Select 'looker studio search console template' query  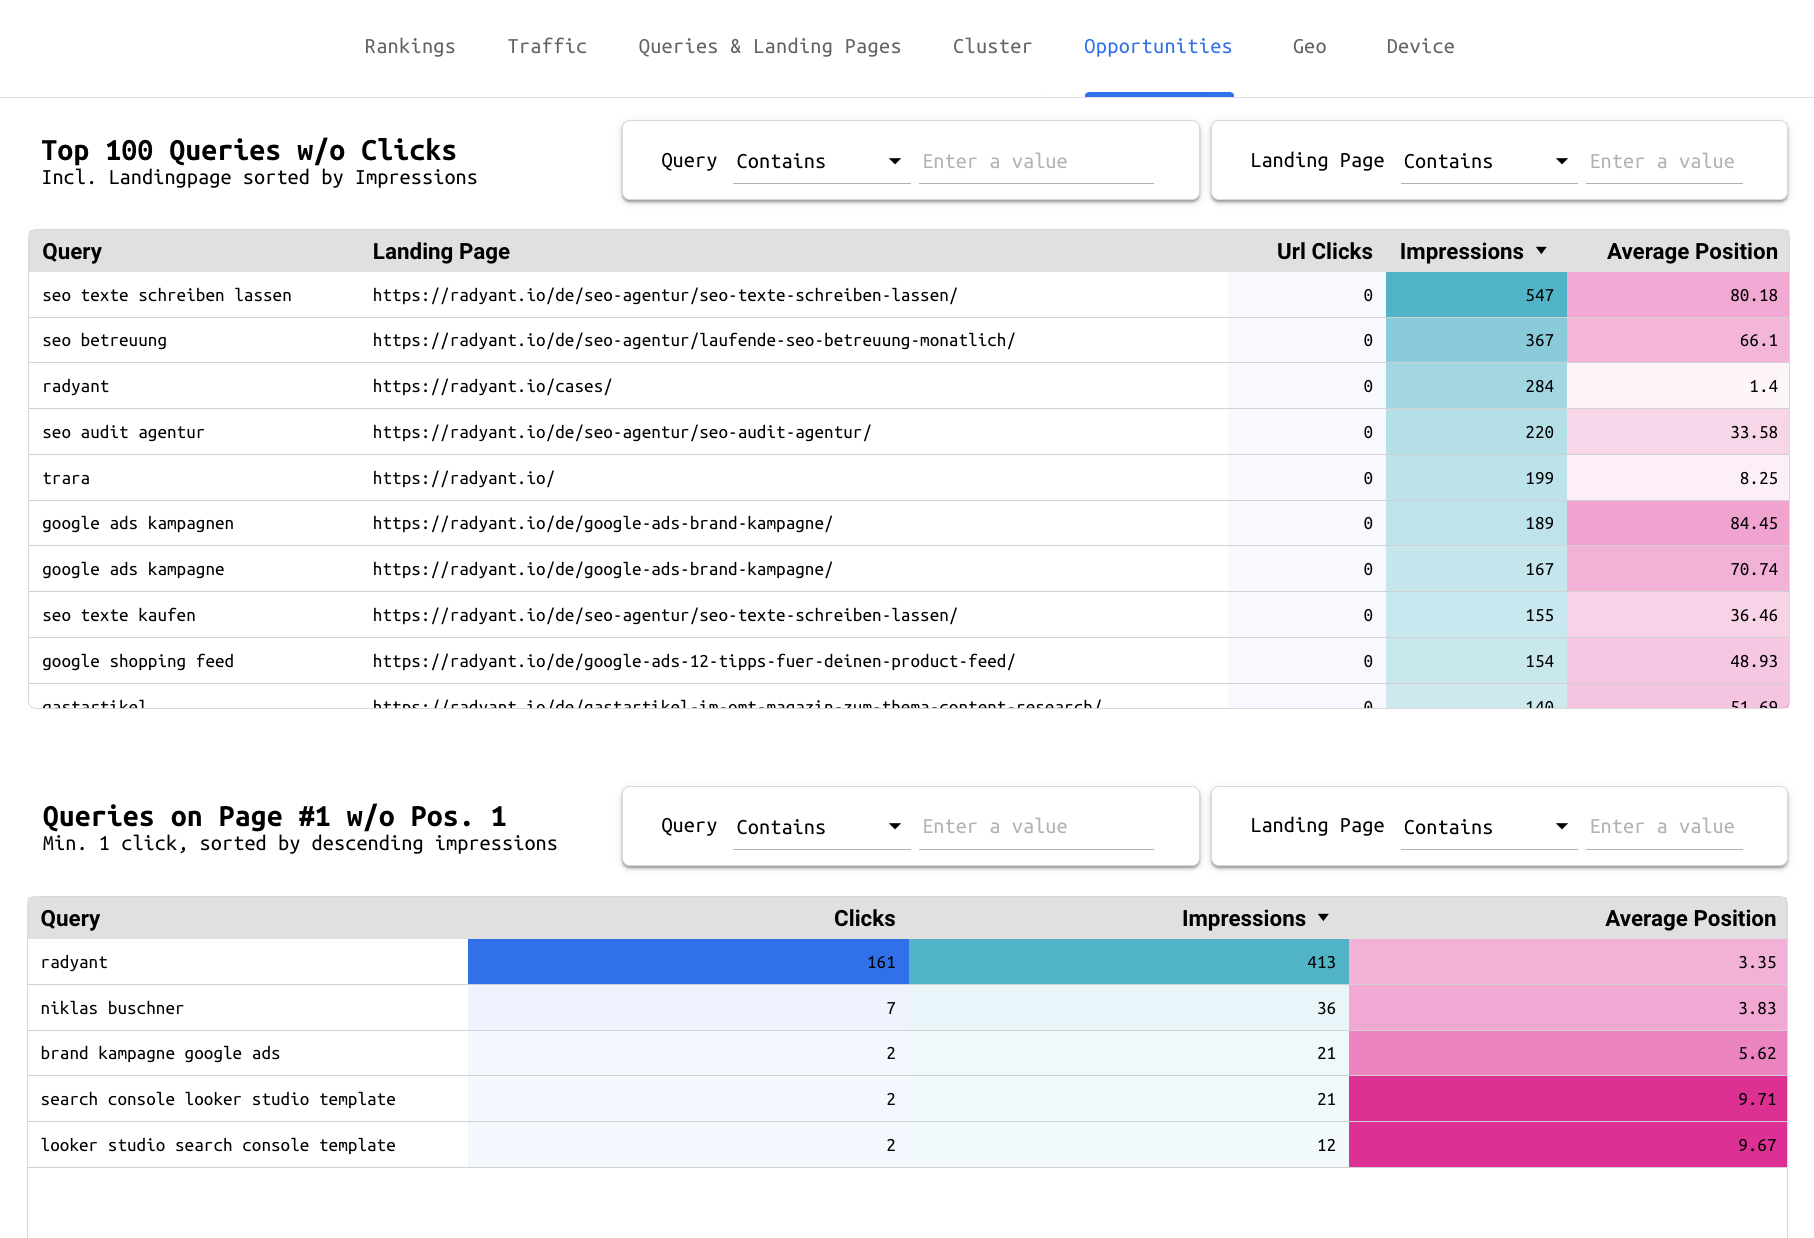[218, 1145]
